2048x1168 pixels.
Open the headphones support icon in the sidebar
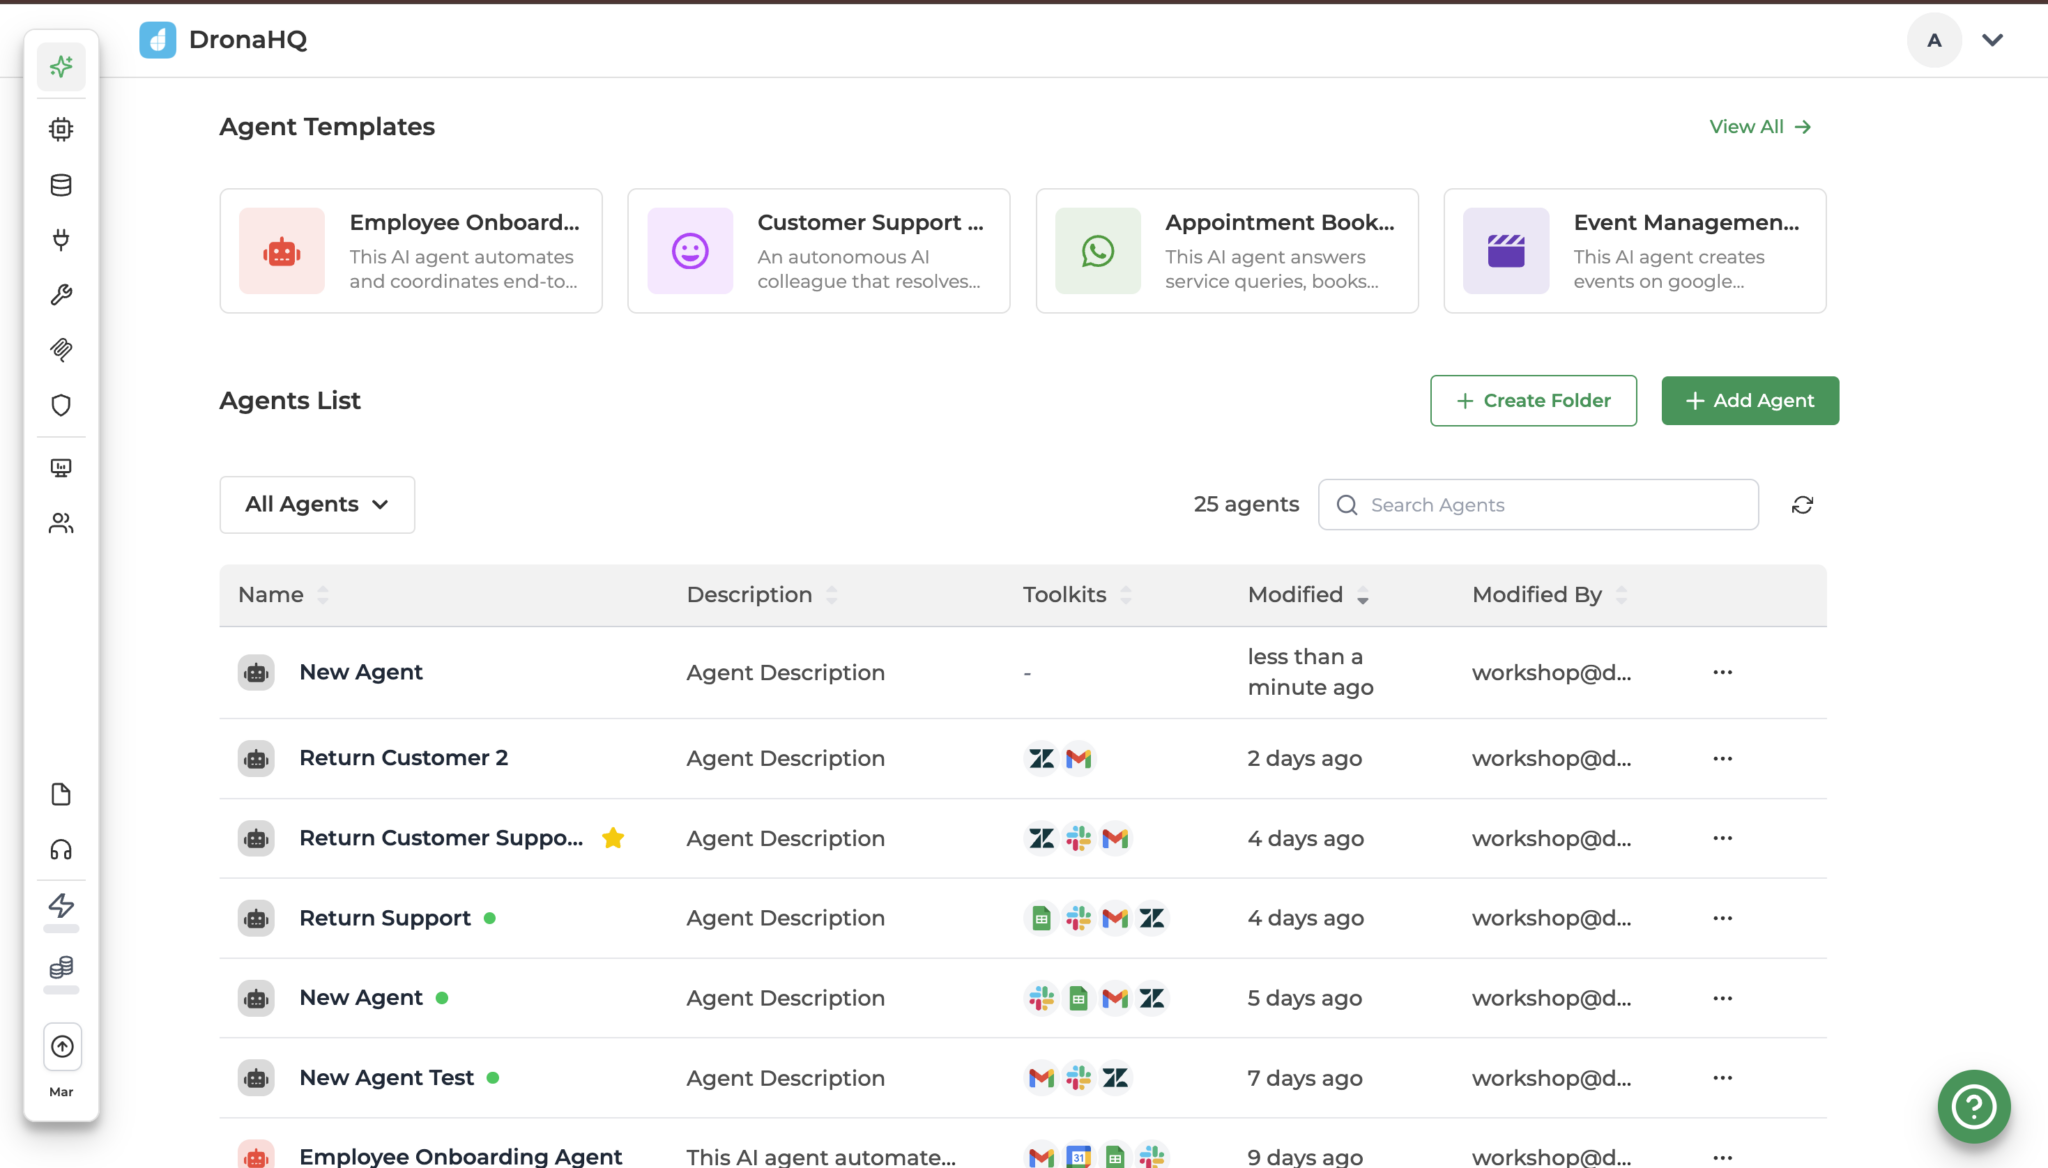61,850
